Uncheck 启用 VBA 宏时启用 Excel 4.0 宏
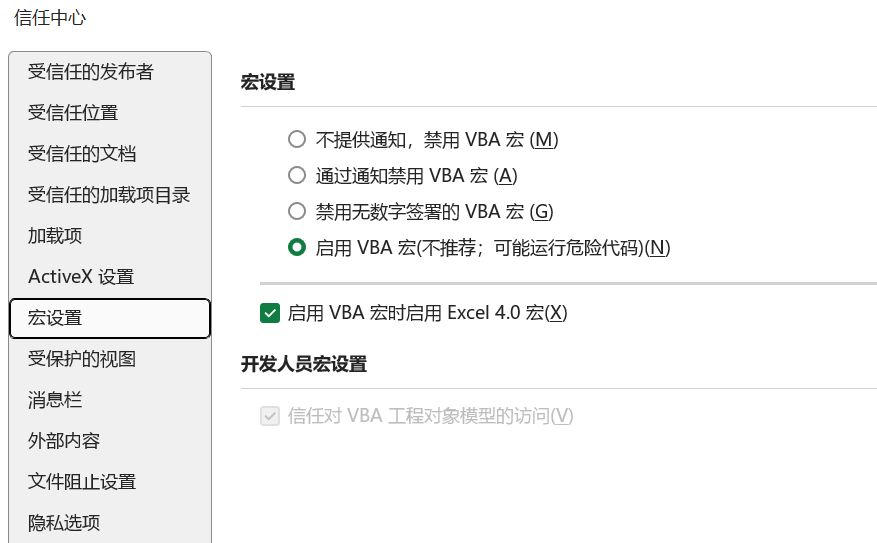The height and width of the screenshot is (543, 877). click(269, 313)
